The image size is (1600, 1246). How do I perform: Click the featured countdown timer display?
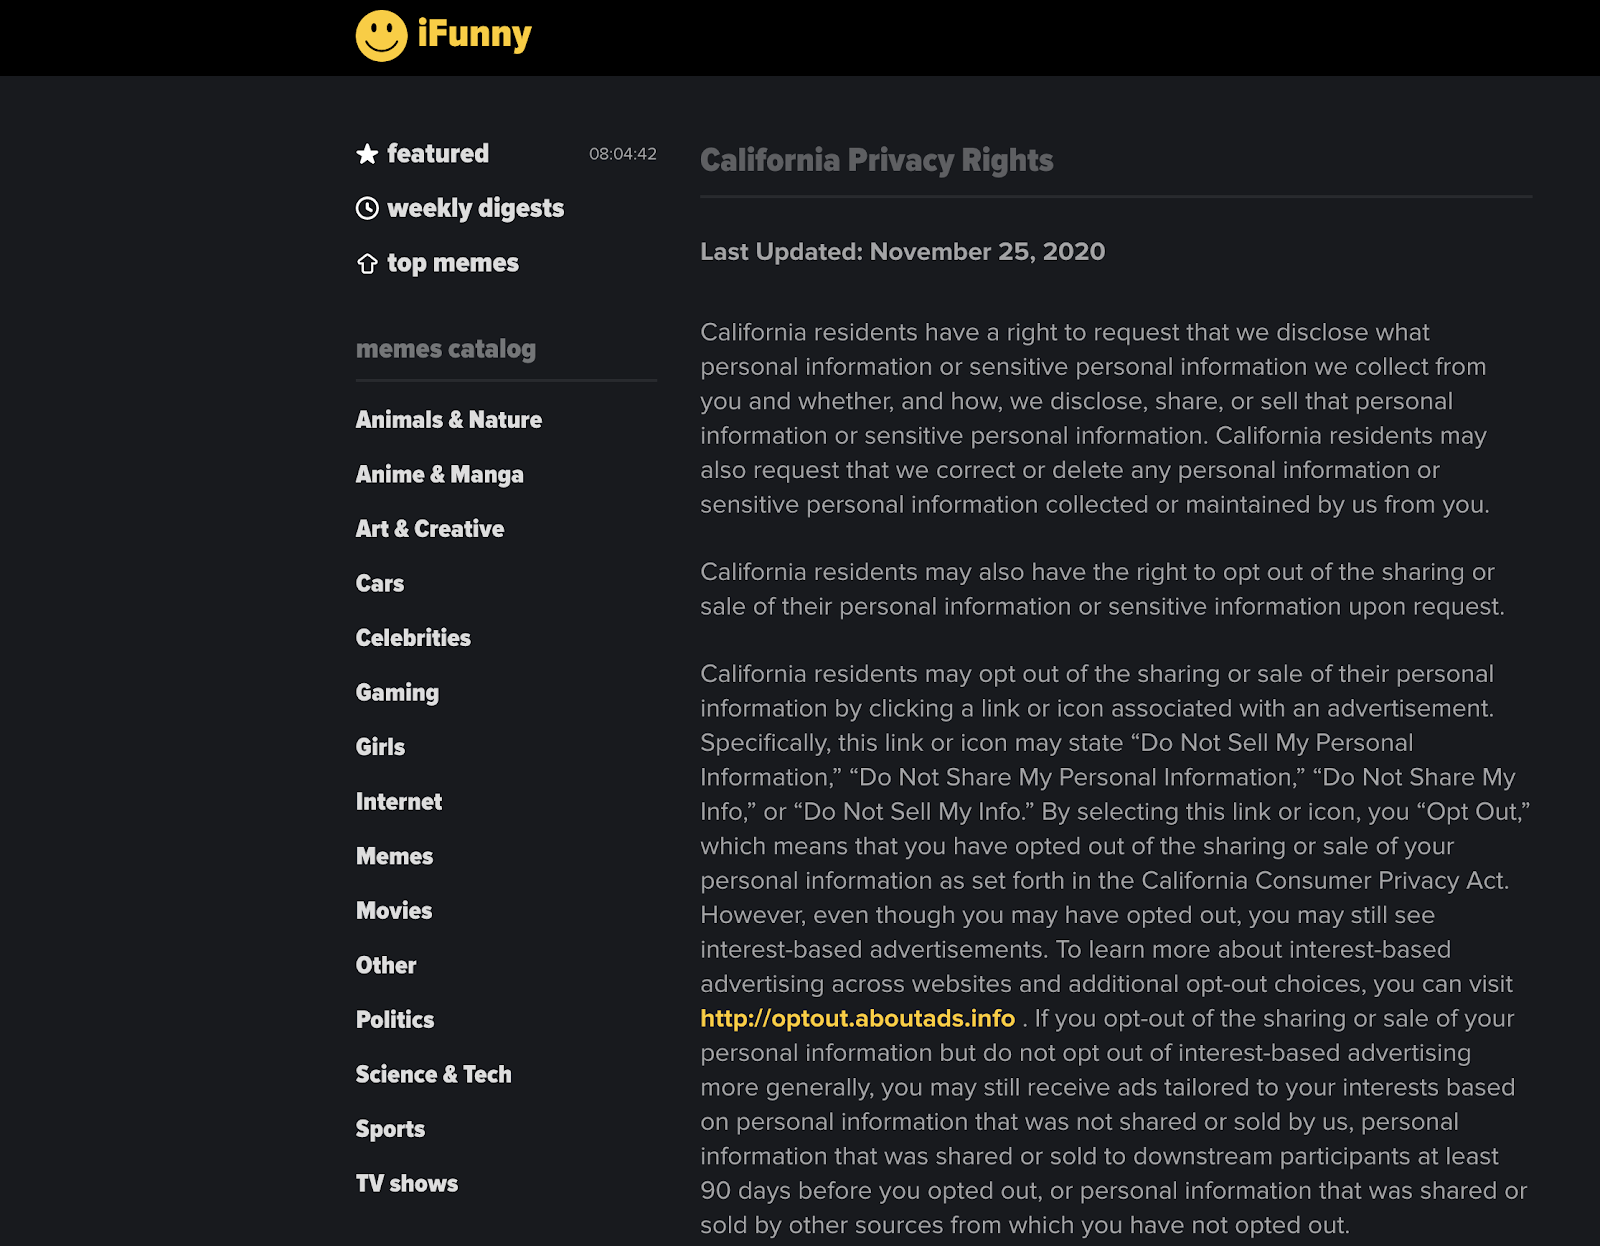[623, 154]
